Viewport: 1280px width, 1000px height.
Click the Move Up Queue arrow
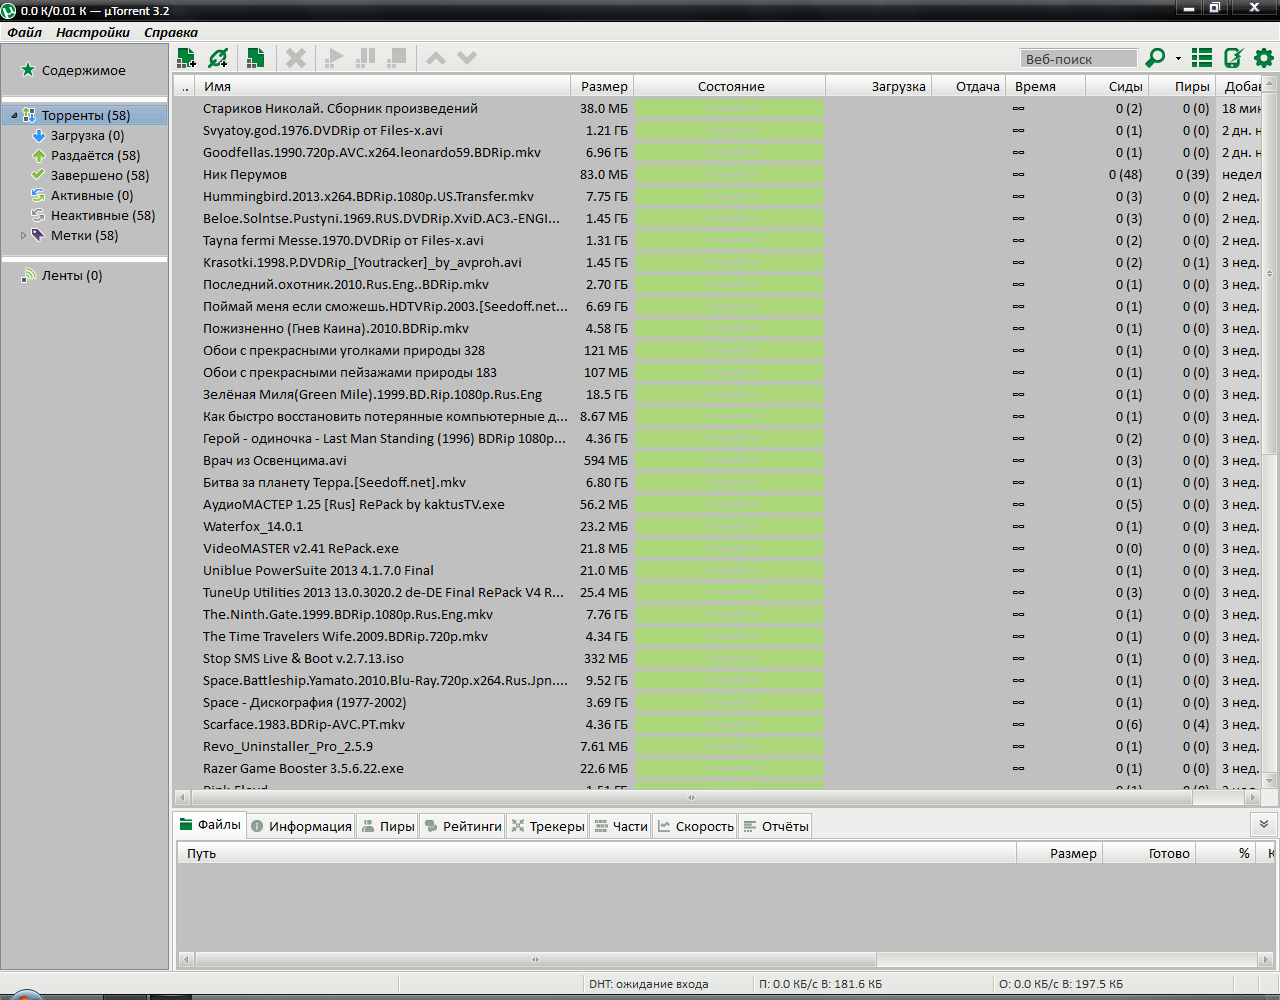pos(436,58)
